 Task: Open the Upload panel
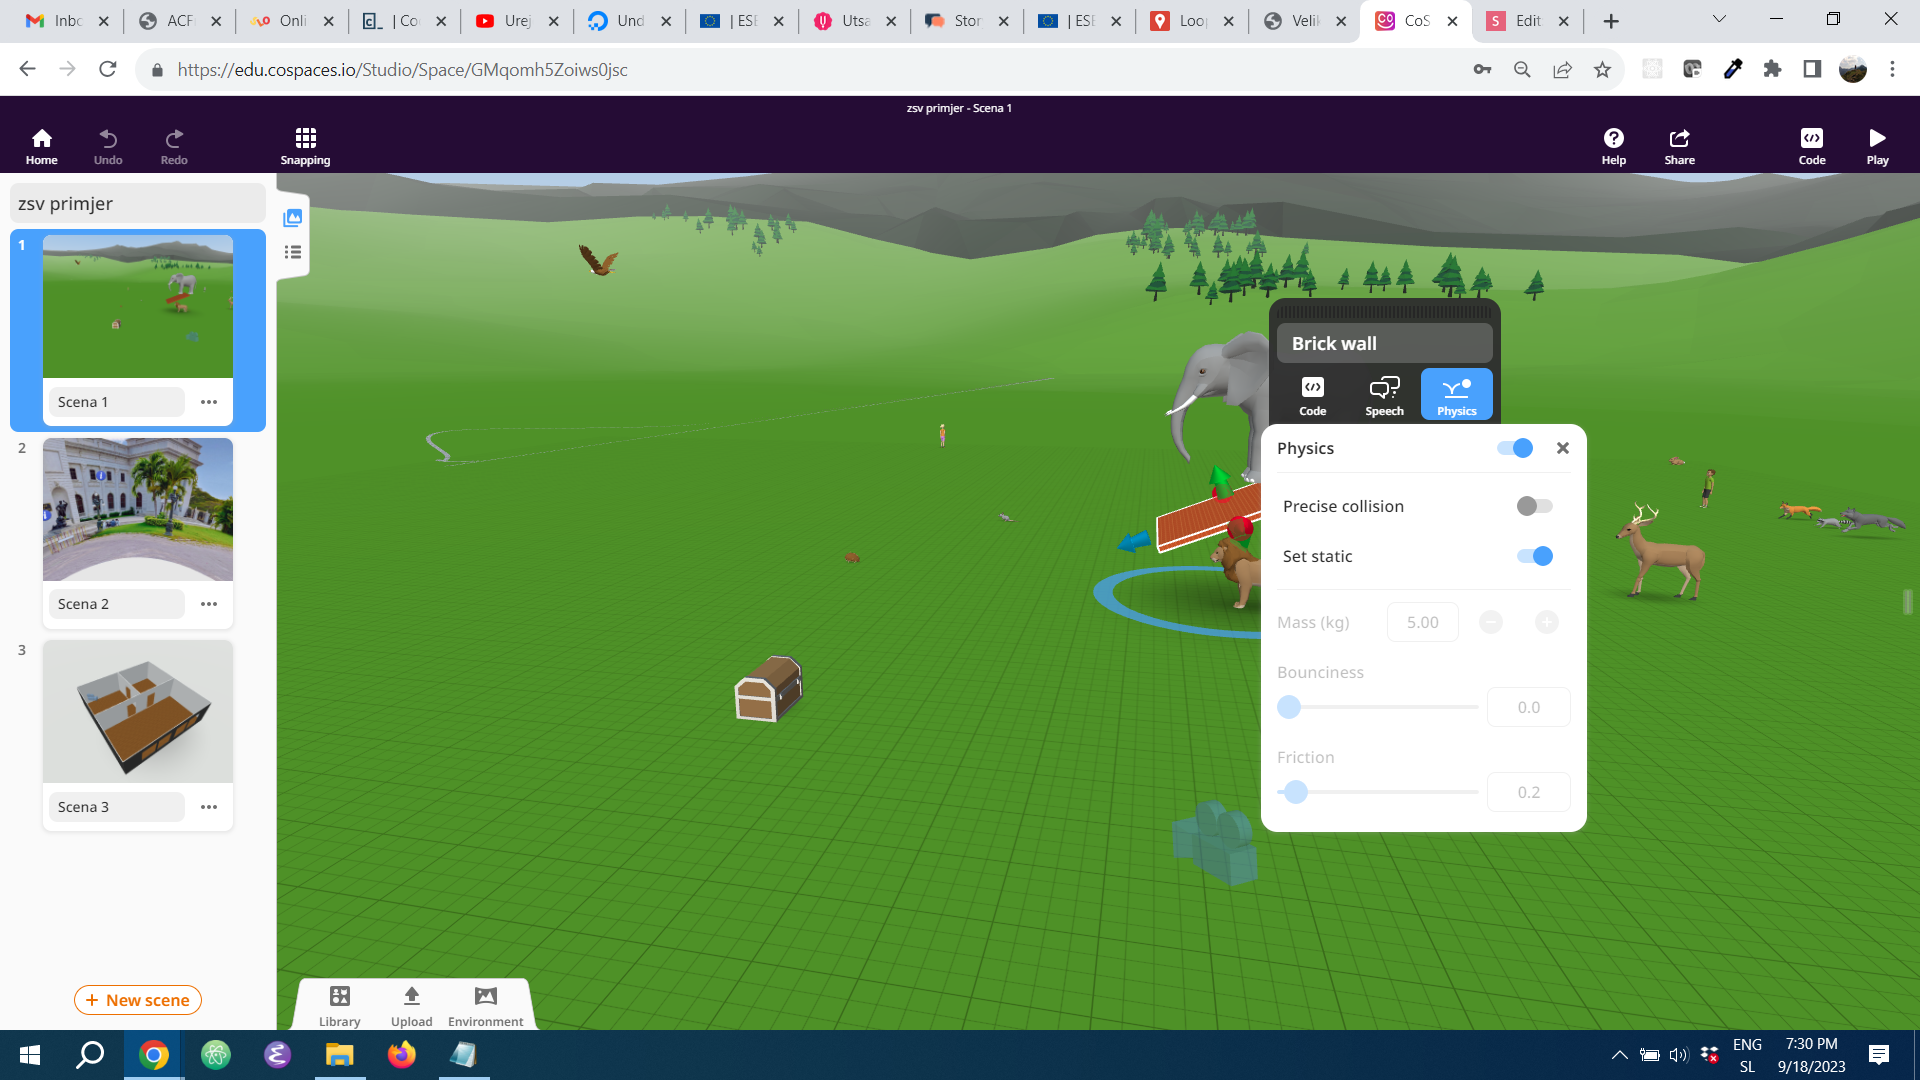click(411, 1004)
